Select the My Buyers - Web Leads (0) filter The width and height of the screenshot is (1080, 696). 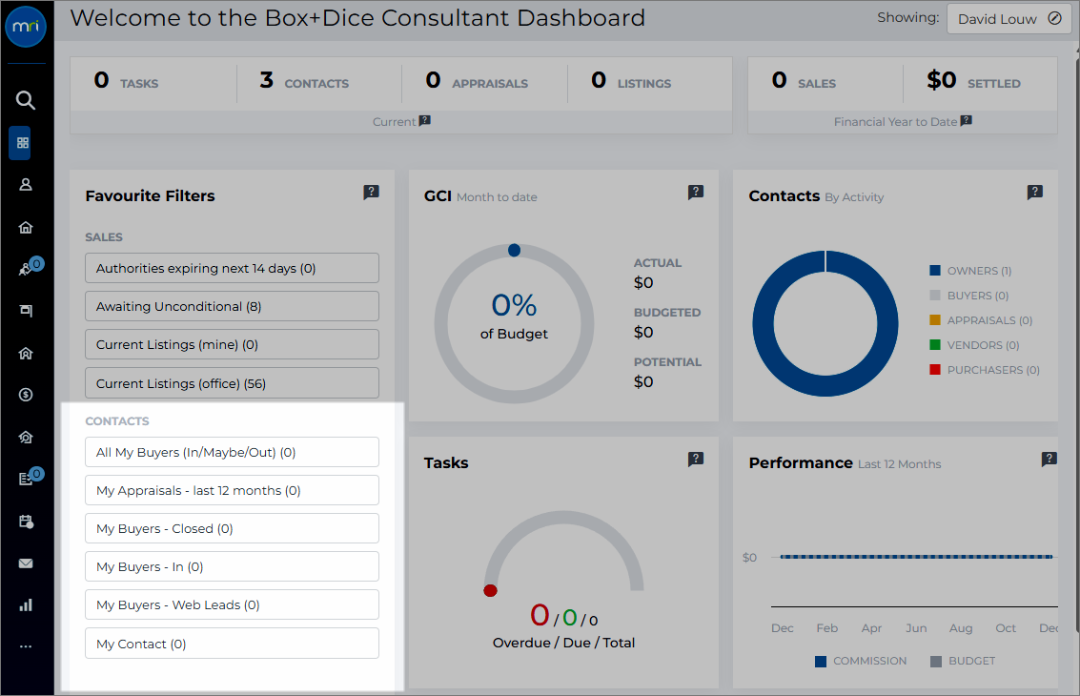232,604
